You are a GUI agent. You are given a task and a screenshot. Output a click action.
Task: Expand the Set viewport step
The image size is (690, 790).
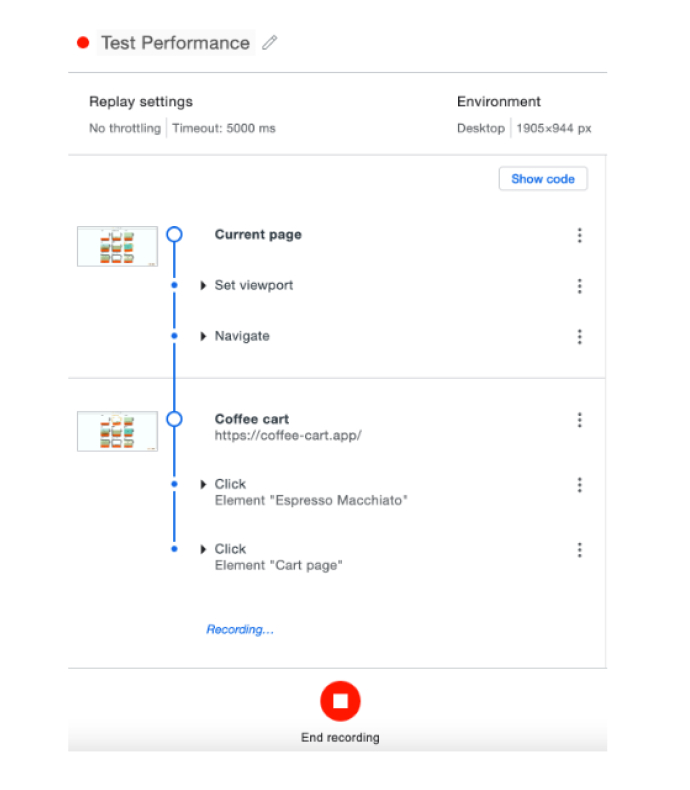(x=204, y=286)
